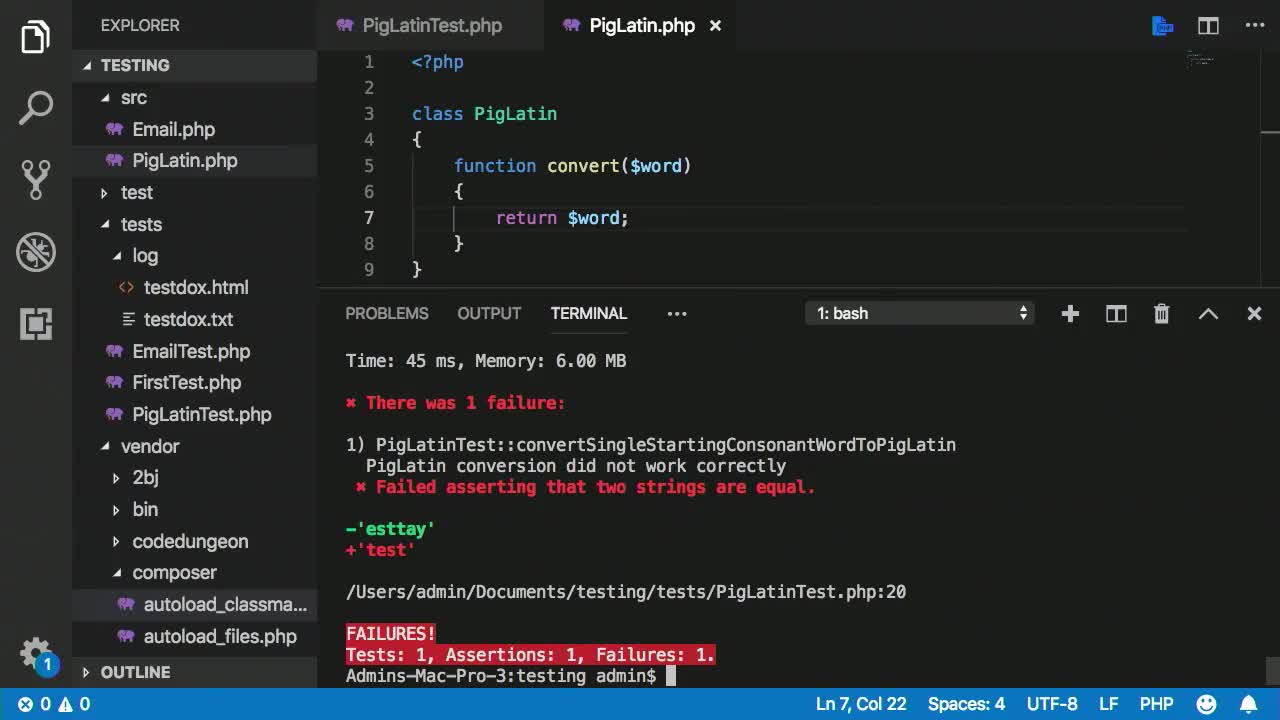The image size is (1280, 720).
Task: Split the terminal pane
Action: pyautogui.click(x=1116, y=313)
